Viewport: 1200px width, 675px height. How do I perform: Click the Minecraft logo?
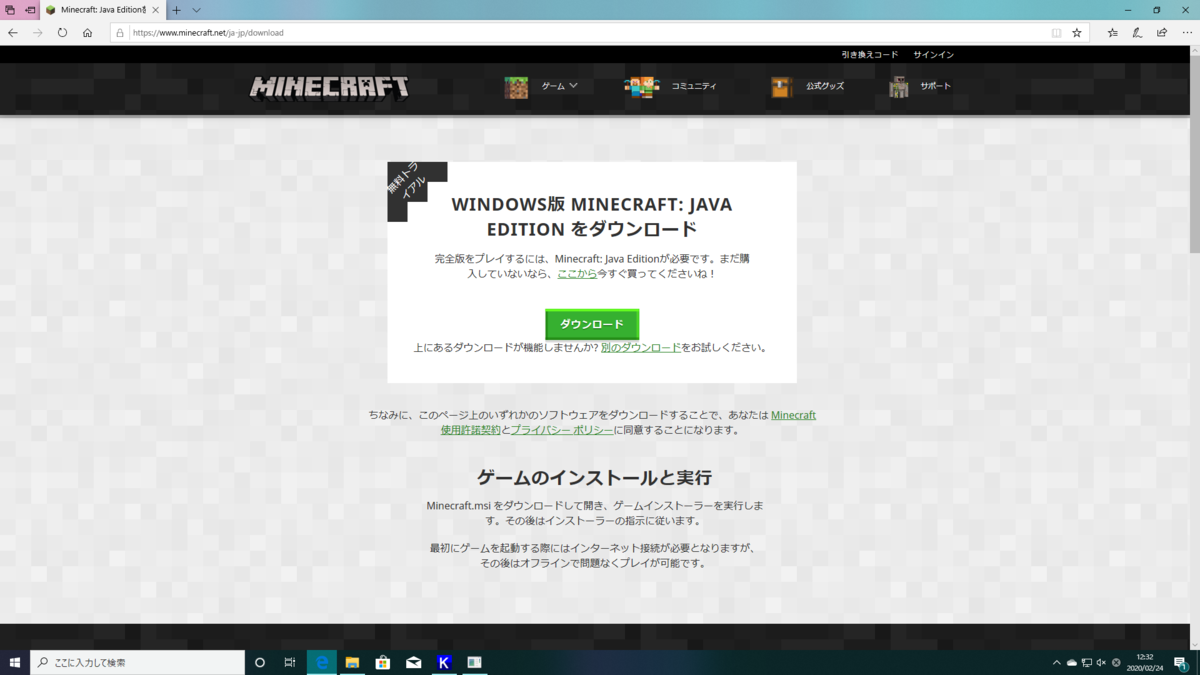tap(329, 86)
